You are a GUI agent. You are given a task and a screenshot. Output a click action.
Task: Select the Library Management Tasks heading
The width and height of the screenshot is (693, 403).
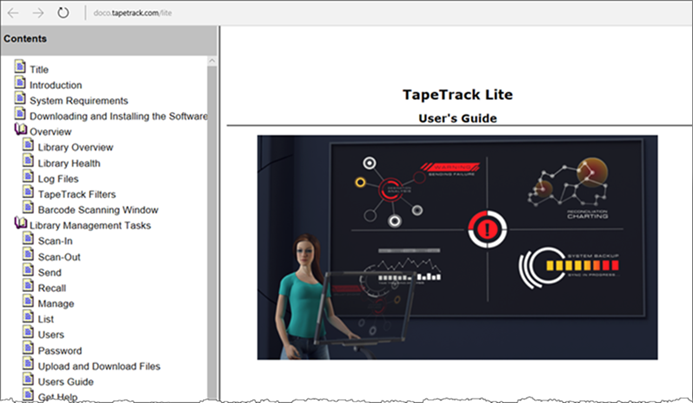(90, 225)
